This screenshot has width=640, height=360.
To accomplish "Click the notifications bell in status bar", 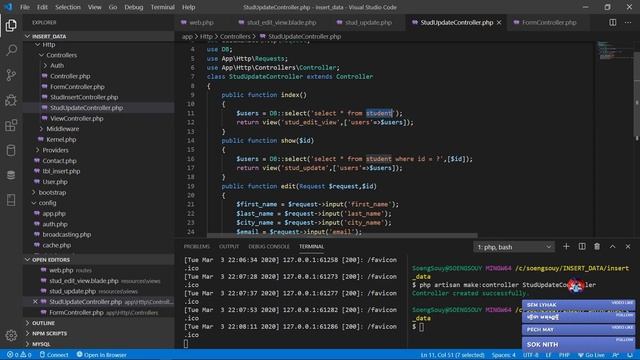I will click(x=630, y=355).
